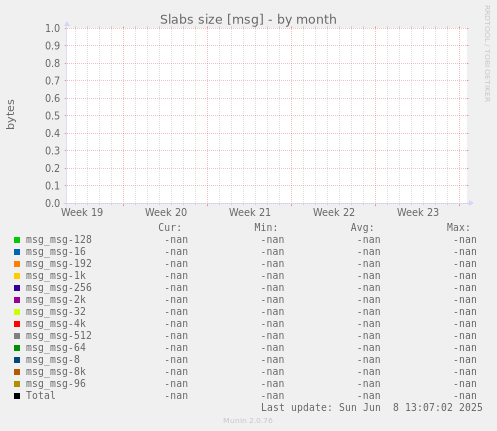Viewport: 497px width, 431px height.
Task: Select the msg_msg-128 legend label
Action: point(59,240)
